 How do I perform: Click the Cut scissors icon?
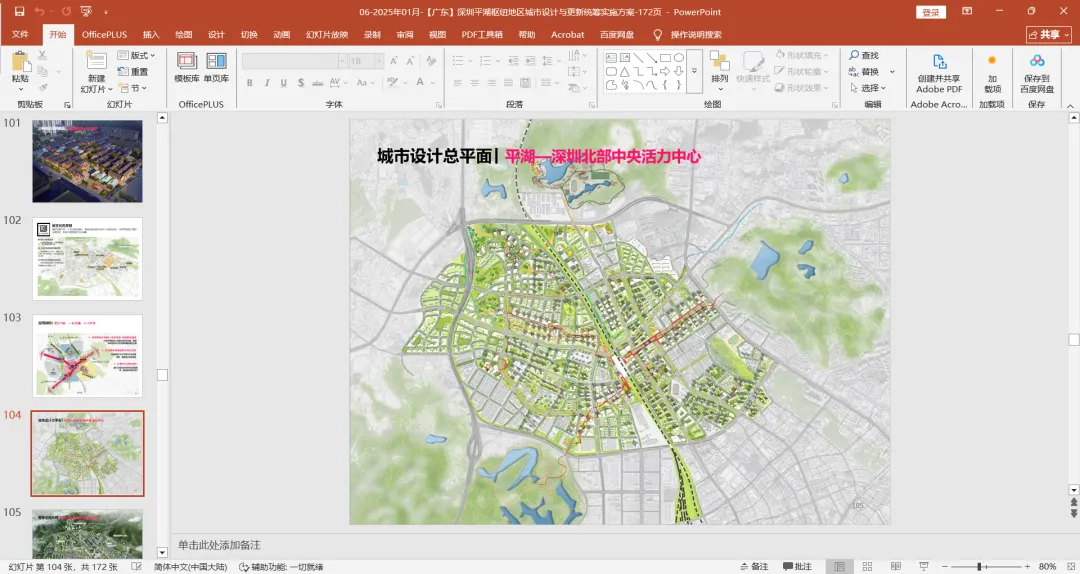(43, 55)
